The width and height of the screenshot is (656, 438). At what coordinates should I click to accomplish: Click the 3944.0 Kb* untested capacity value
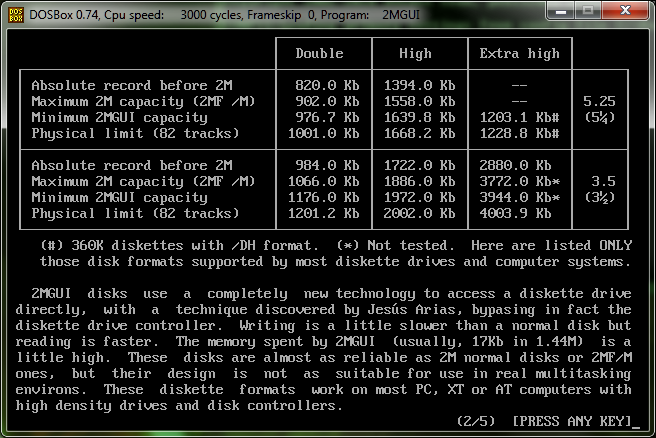pyautogui.click(x=520, y=197)
